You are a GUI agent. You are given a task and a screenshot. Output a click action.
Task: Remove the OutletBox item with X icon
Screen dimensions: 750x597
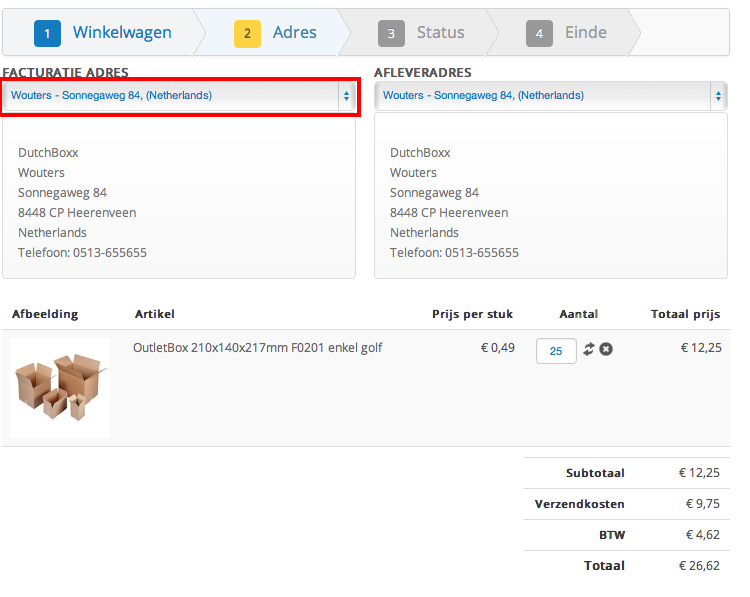click(606, 349)
